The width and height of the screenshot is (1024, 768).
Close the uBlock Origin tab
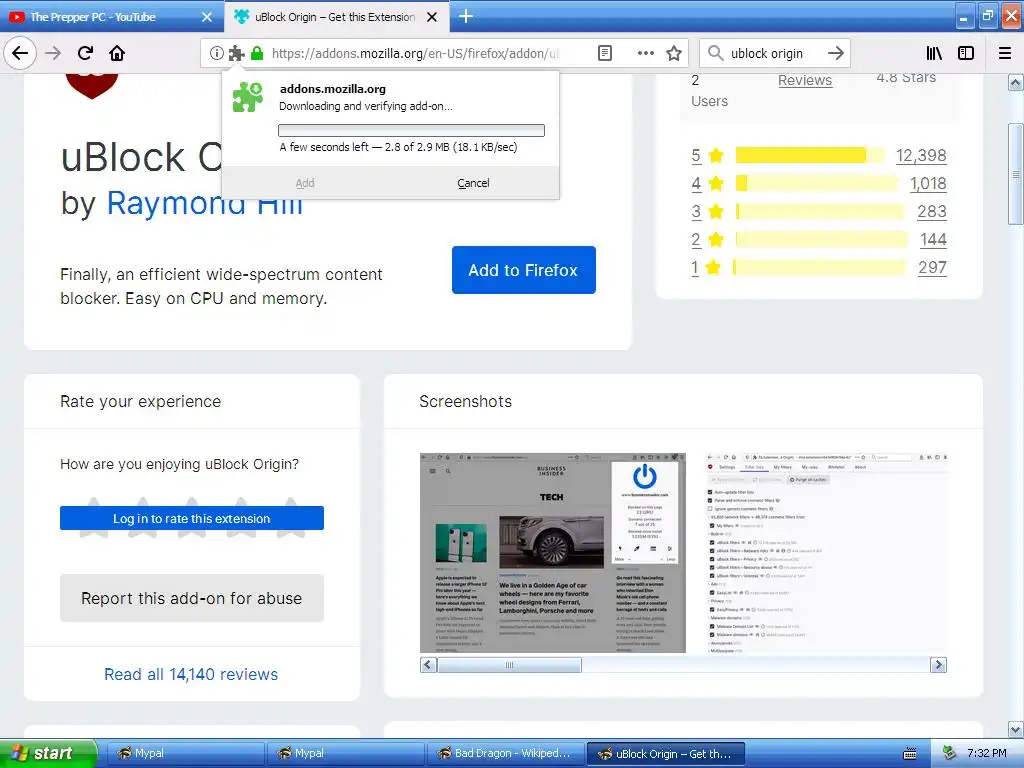(432, 17)
